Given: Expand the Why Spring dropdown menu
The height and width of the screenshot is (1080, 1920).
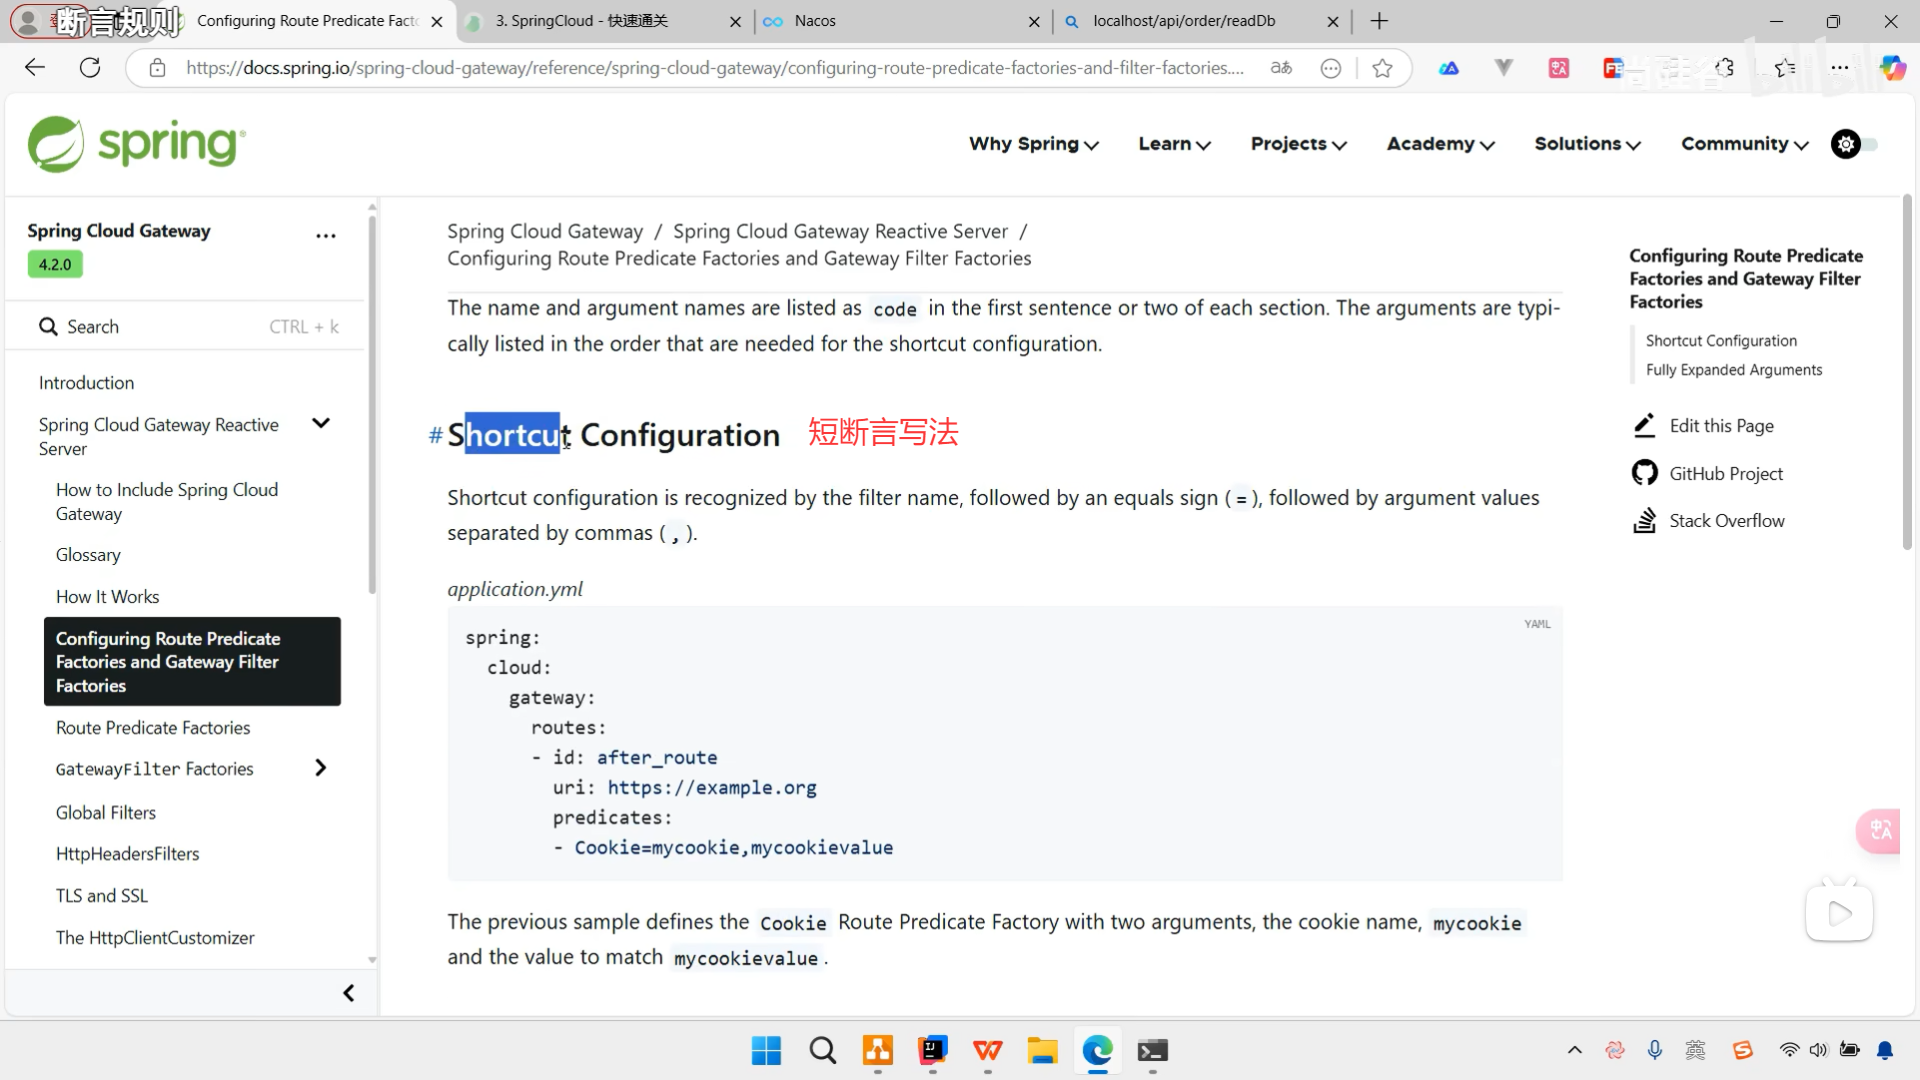Looking at the screenshot, I should pos(1033,144).
